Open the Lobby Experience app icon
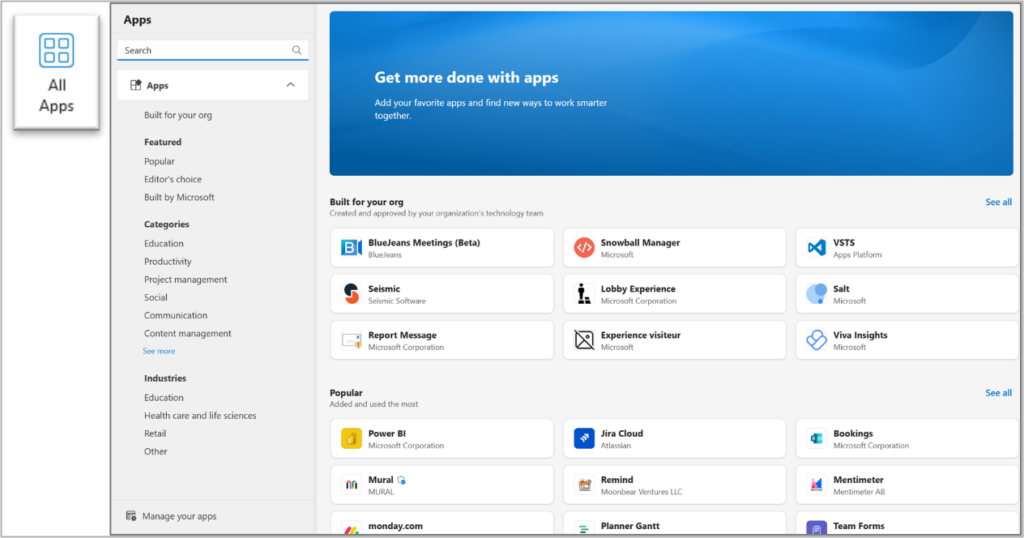 pos(584,294)
